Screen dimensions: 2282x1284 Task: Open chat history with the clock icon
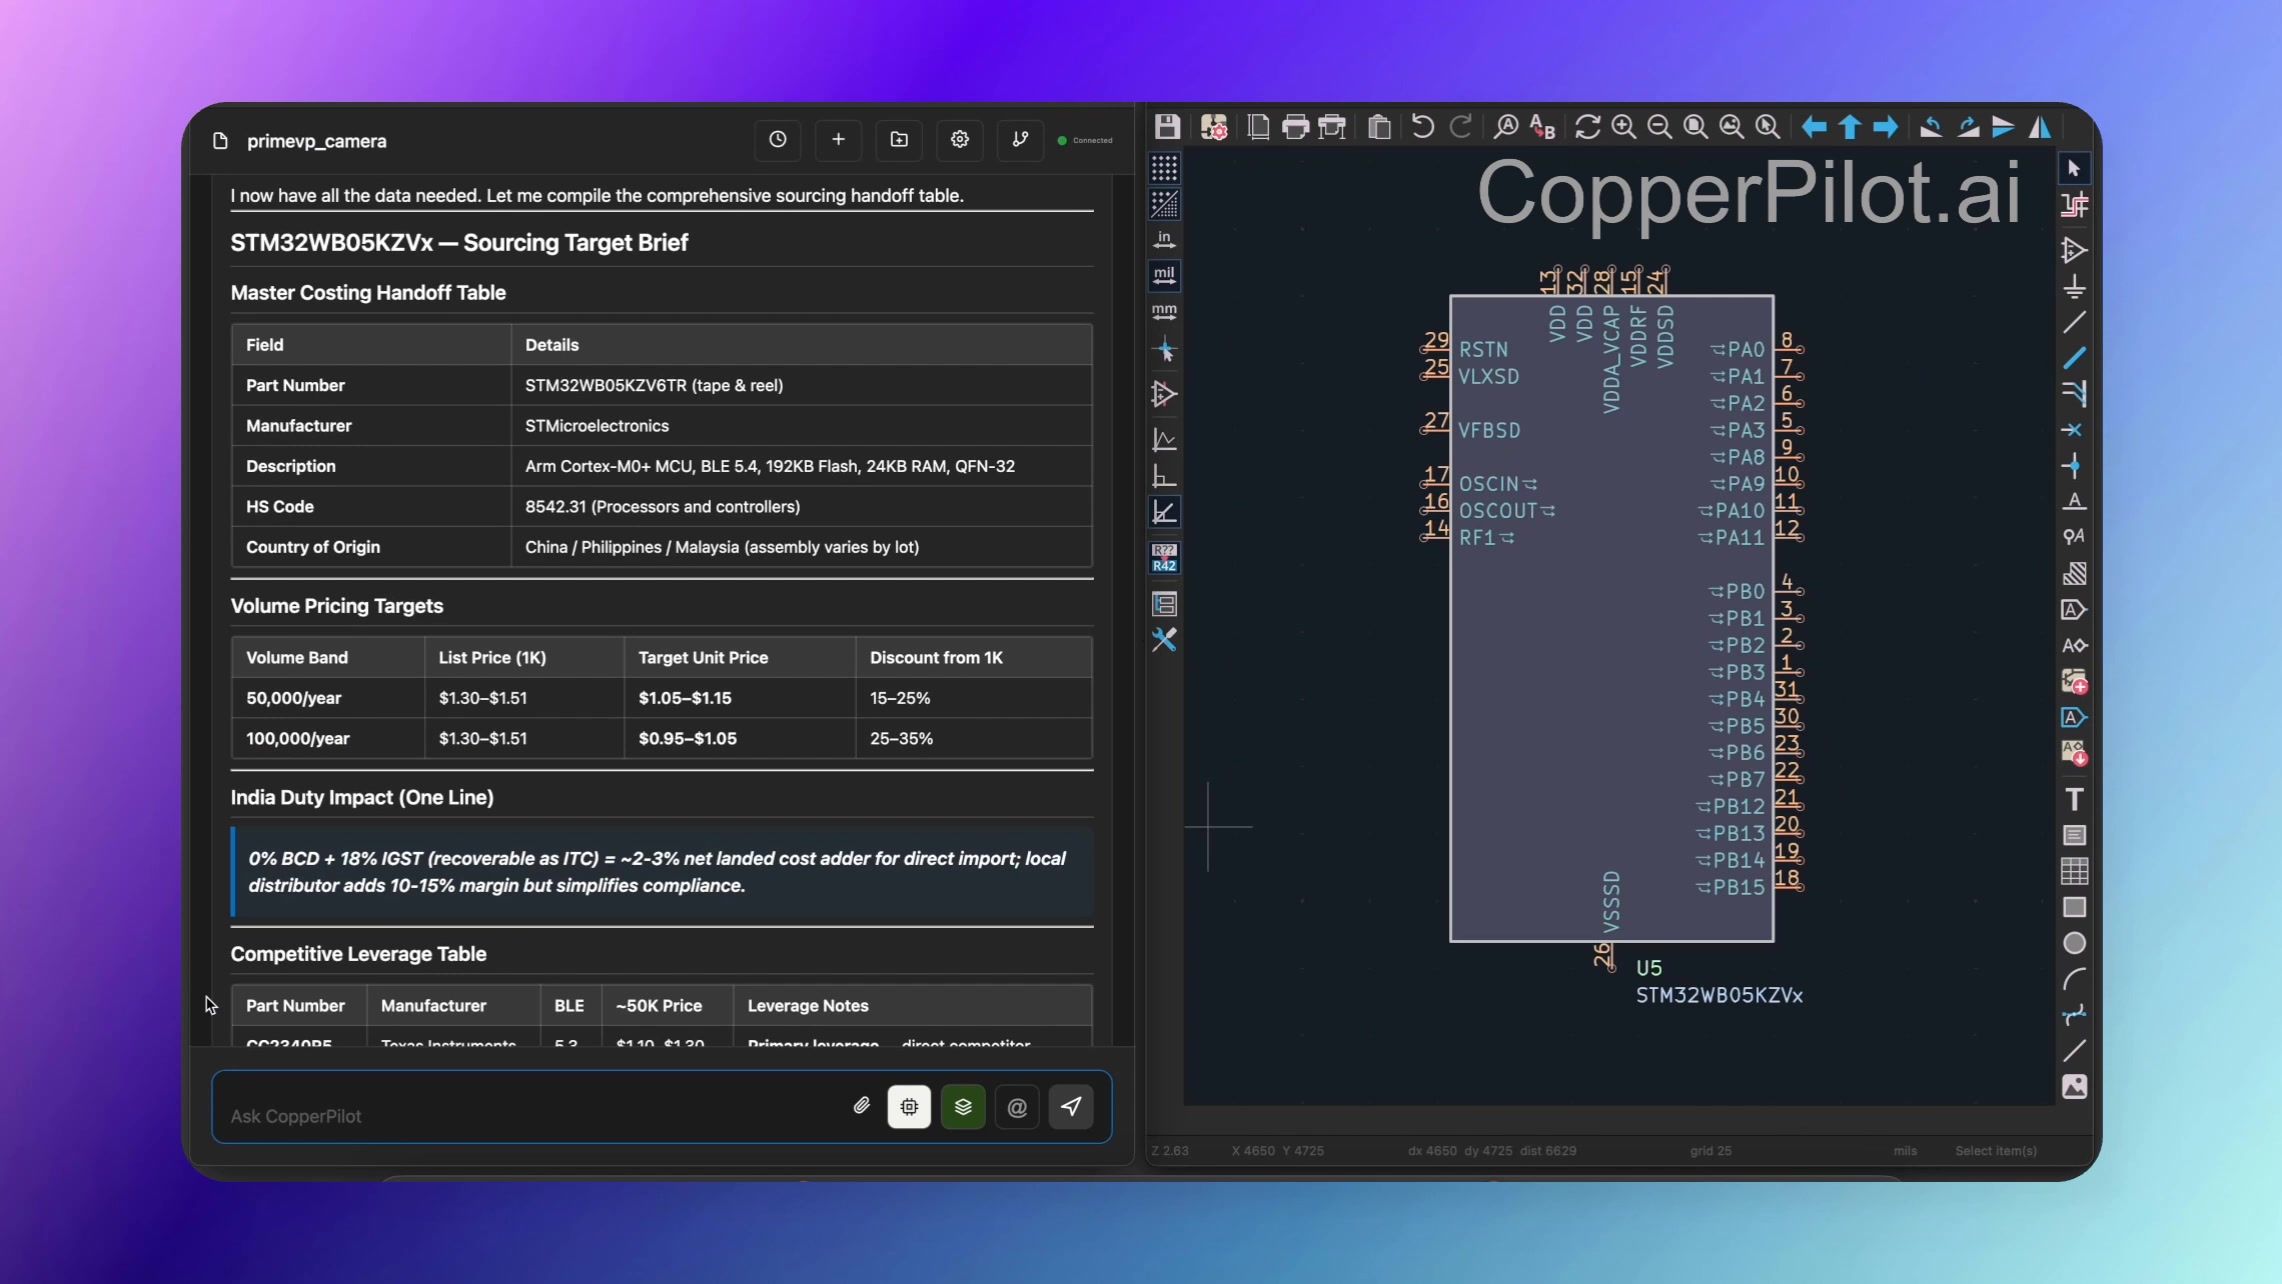point(777,140)
